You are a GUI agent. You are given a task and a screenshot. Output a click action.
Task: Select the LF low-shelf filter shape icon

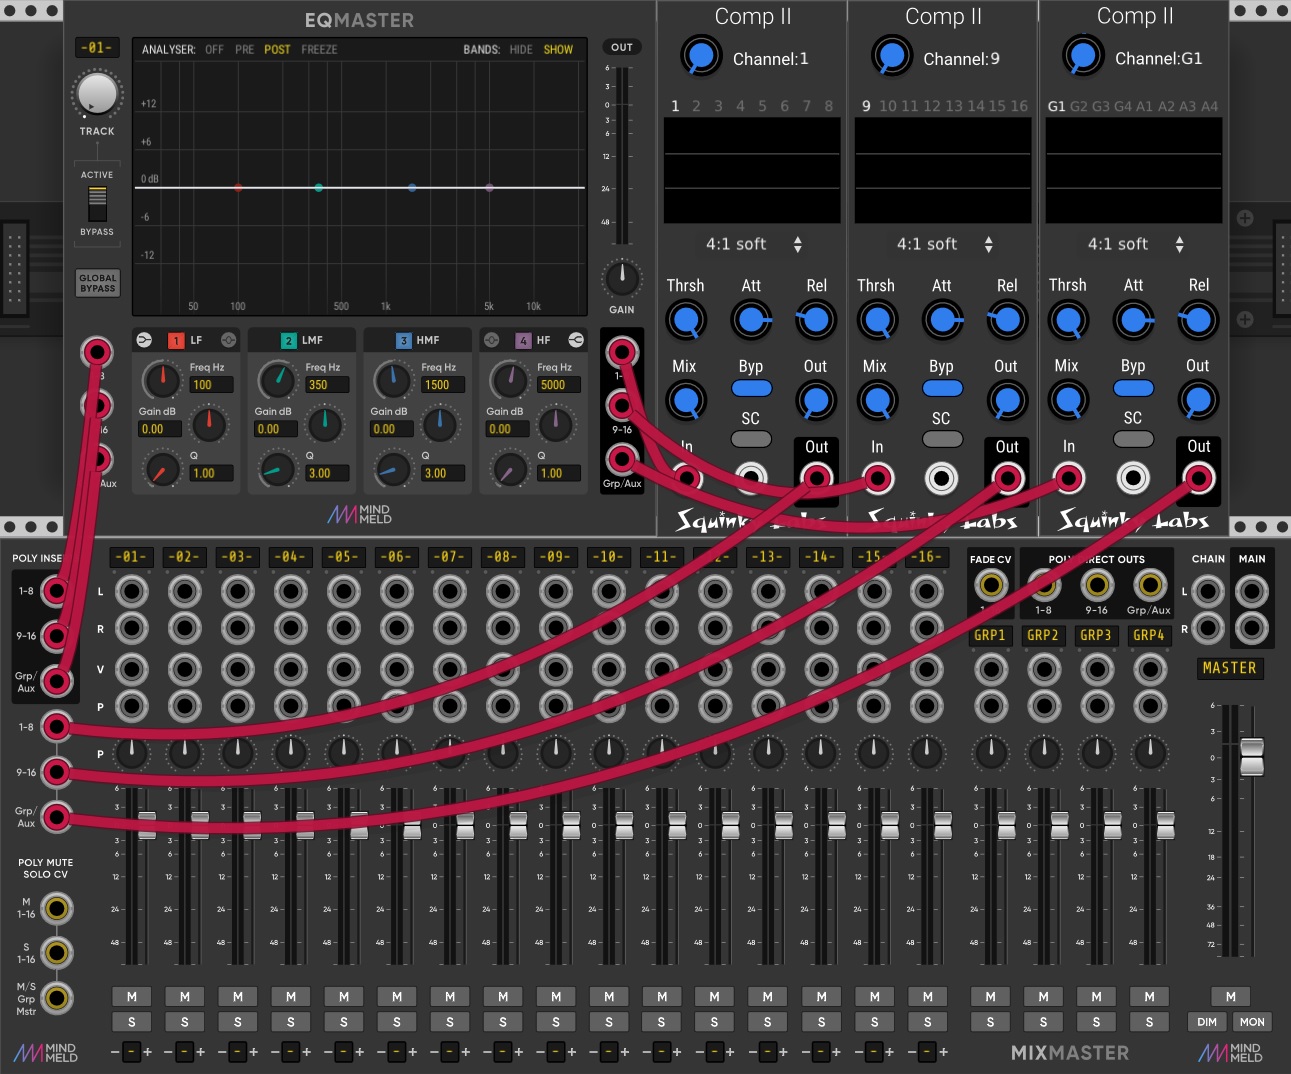pos(144,340)
